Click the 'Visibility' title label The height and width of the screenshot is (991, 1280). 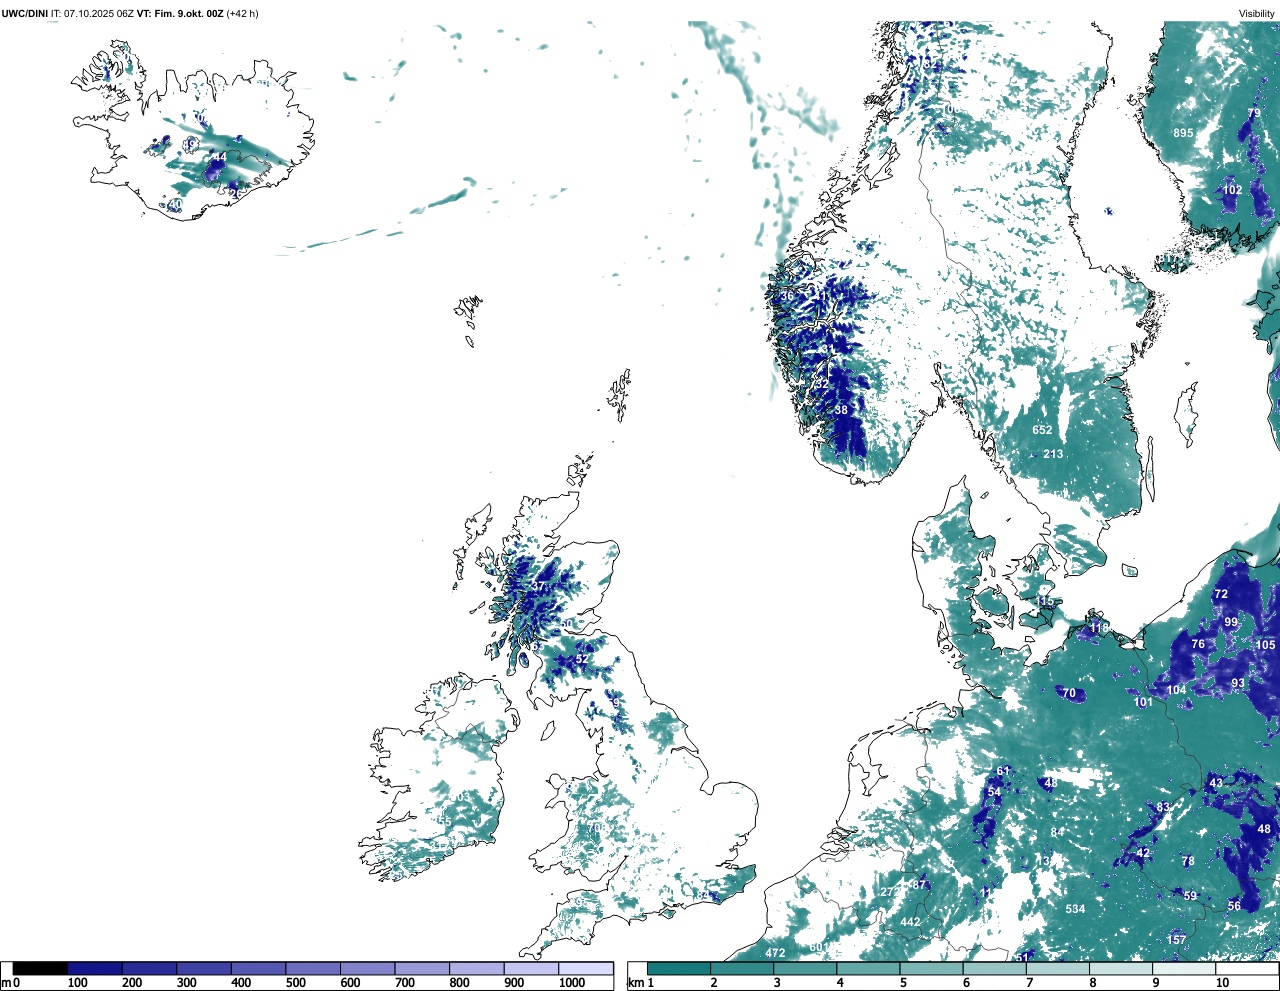tap(1257, 13)
